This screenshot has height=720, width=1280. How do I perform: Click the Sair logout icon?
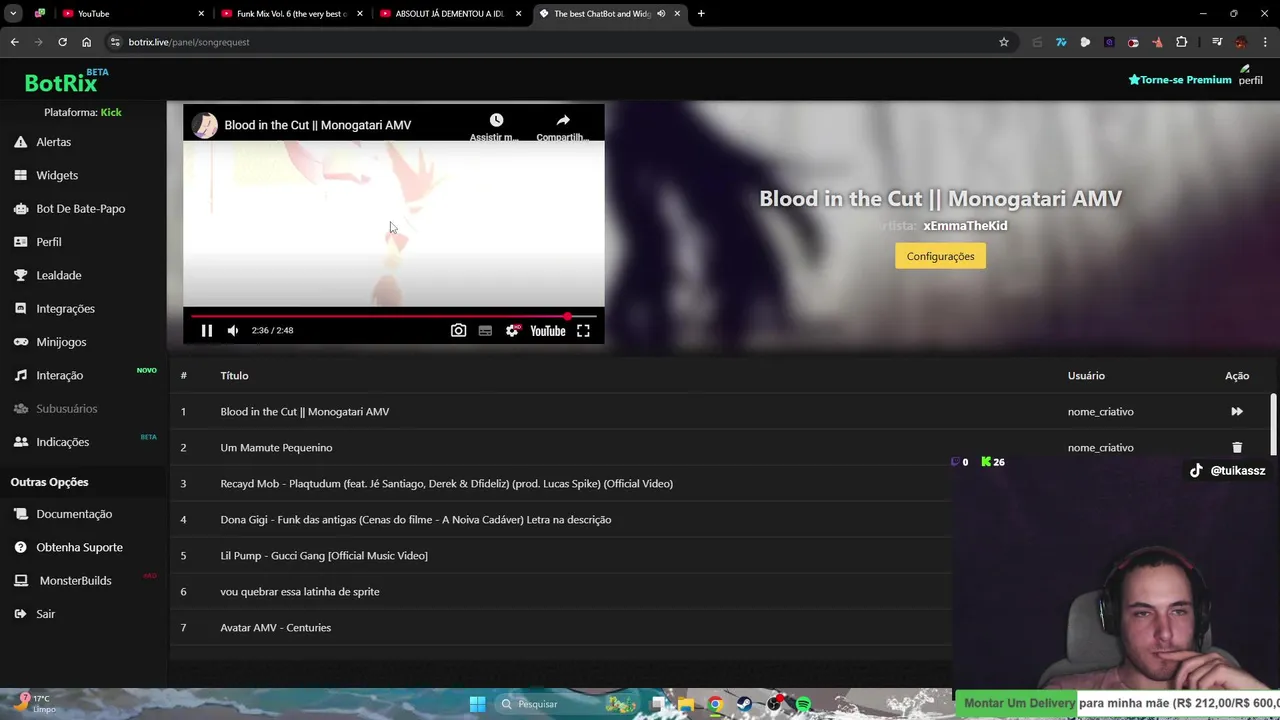pyautogui.click(x=20, y=614)
